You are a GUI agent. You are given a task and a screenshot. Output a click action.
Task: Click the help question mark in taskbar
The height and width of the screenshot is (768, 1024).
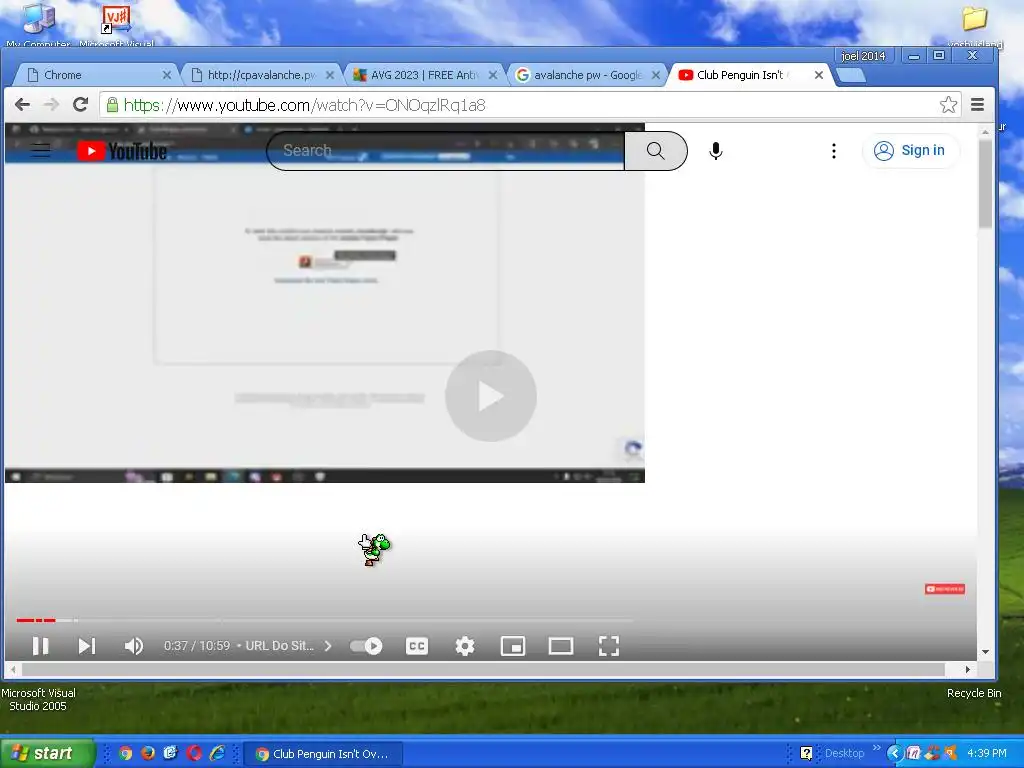(x=806, y=753)
